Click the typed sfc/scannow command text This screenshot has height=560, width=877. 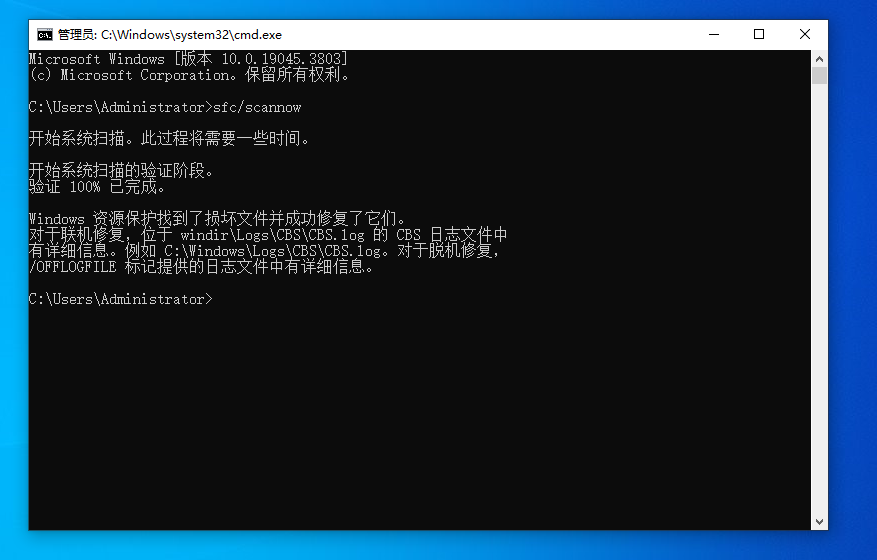tap(257, 107)
